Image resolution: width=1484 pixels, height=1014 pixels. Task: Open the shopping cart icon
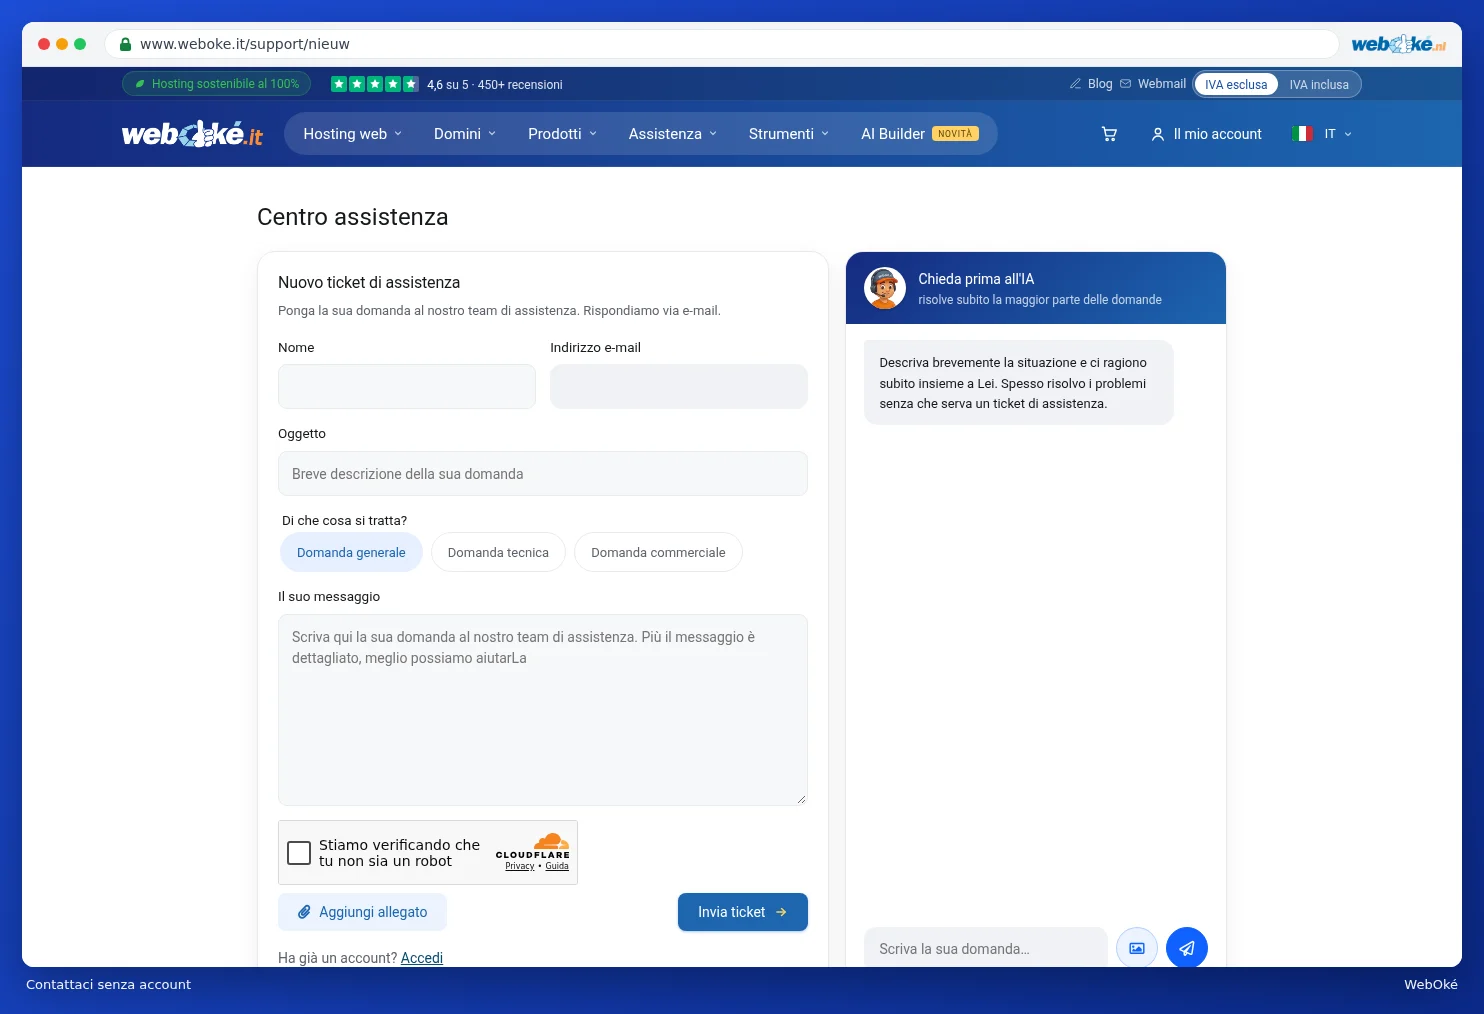point(1109,134)
